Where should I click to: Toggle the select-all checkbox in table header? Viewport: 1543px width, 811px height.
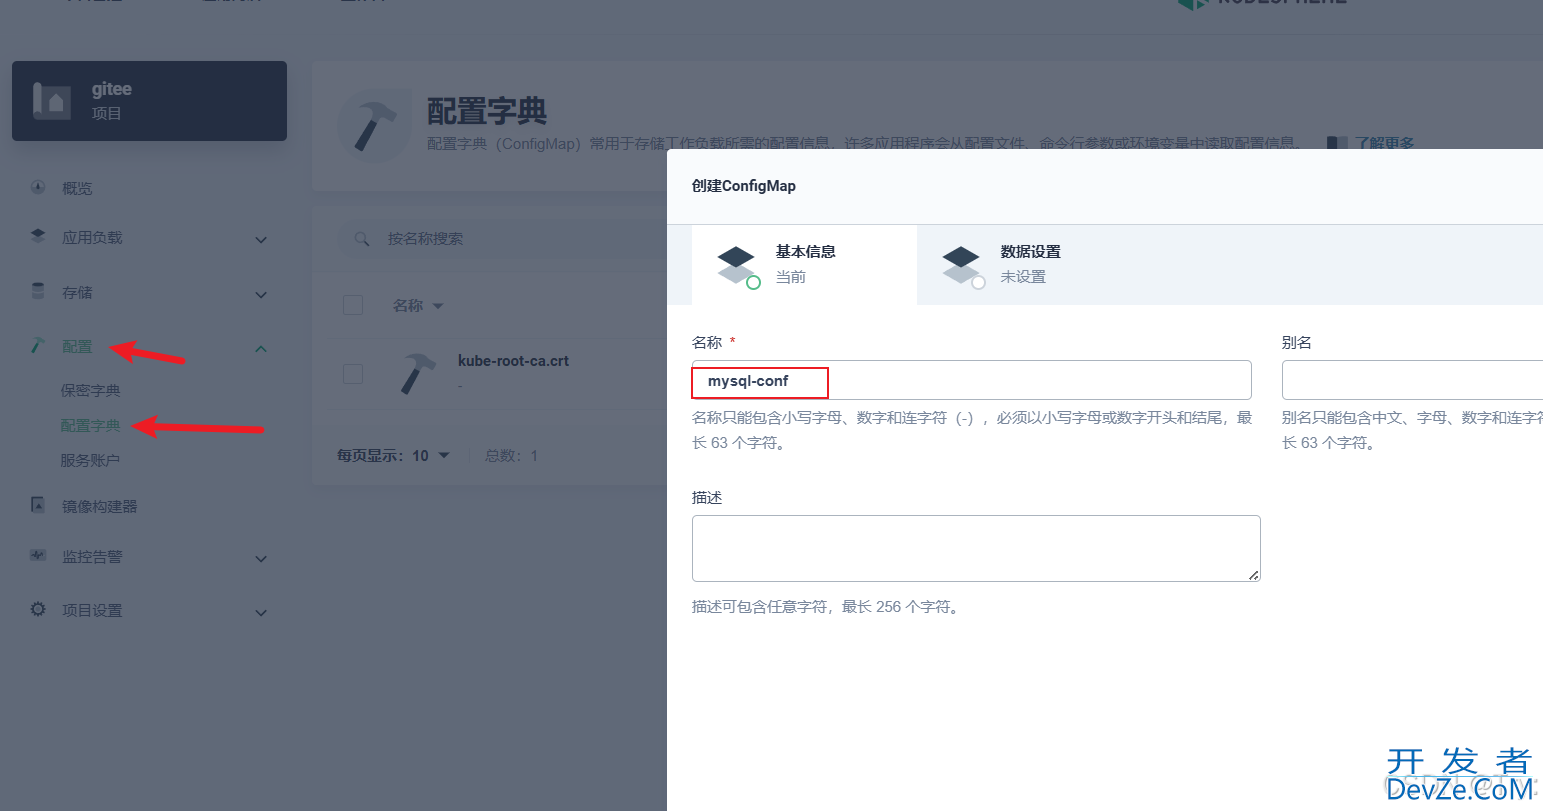point(353,305)
